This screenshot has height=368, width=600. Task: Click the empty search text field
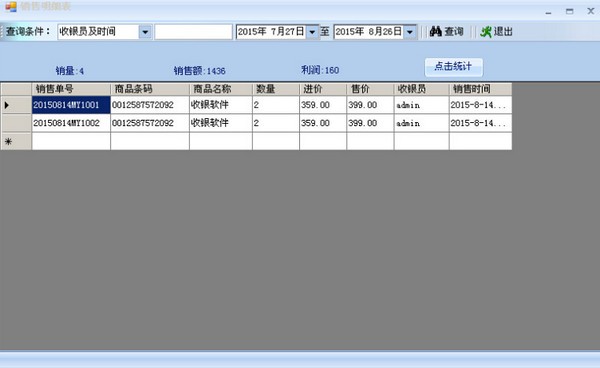pos(193,32)
